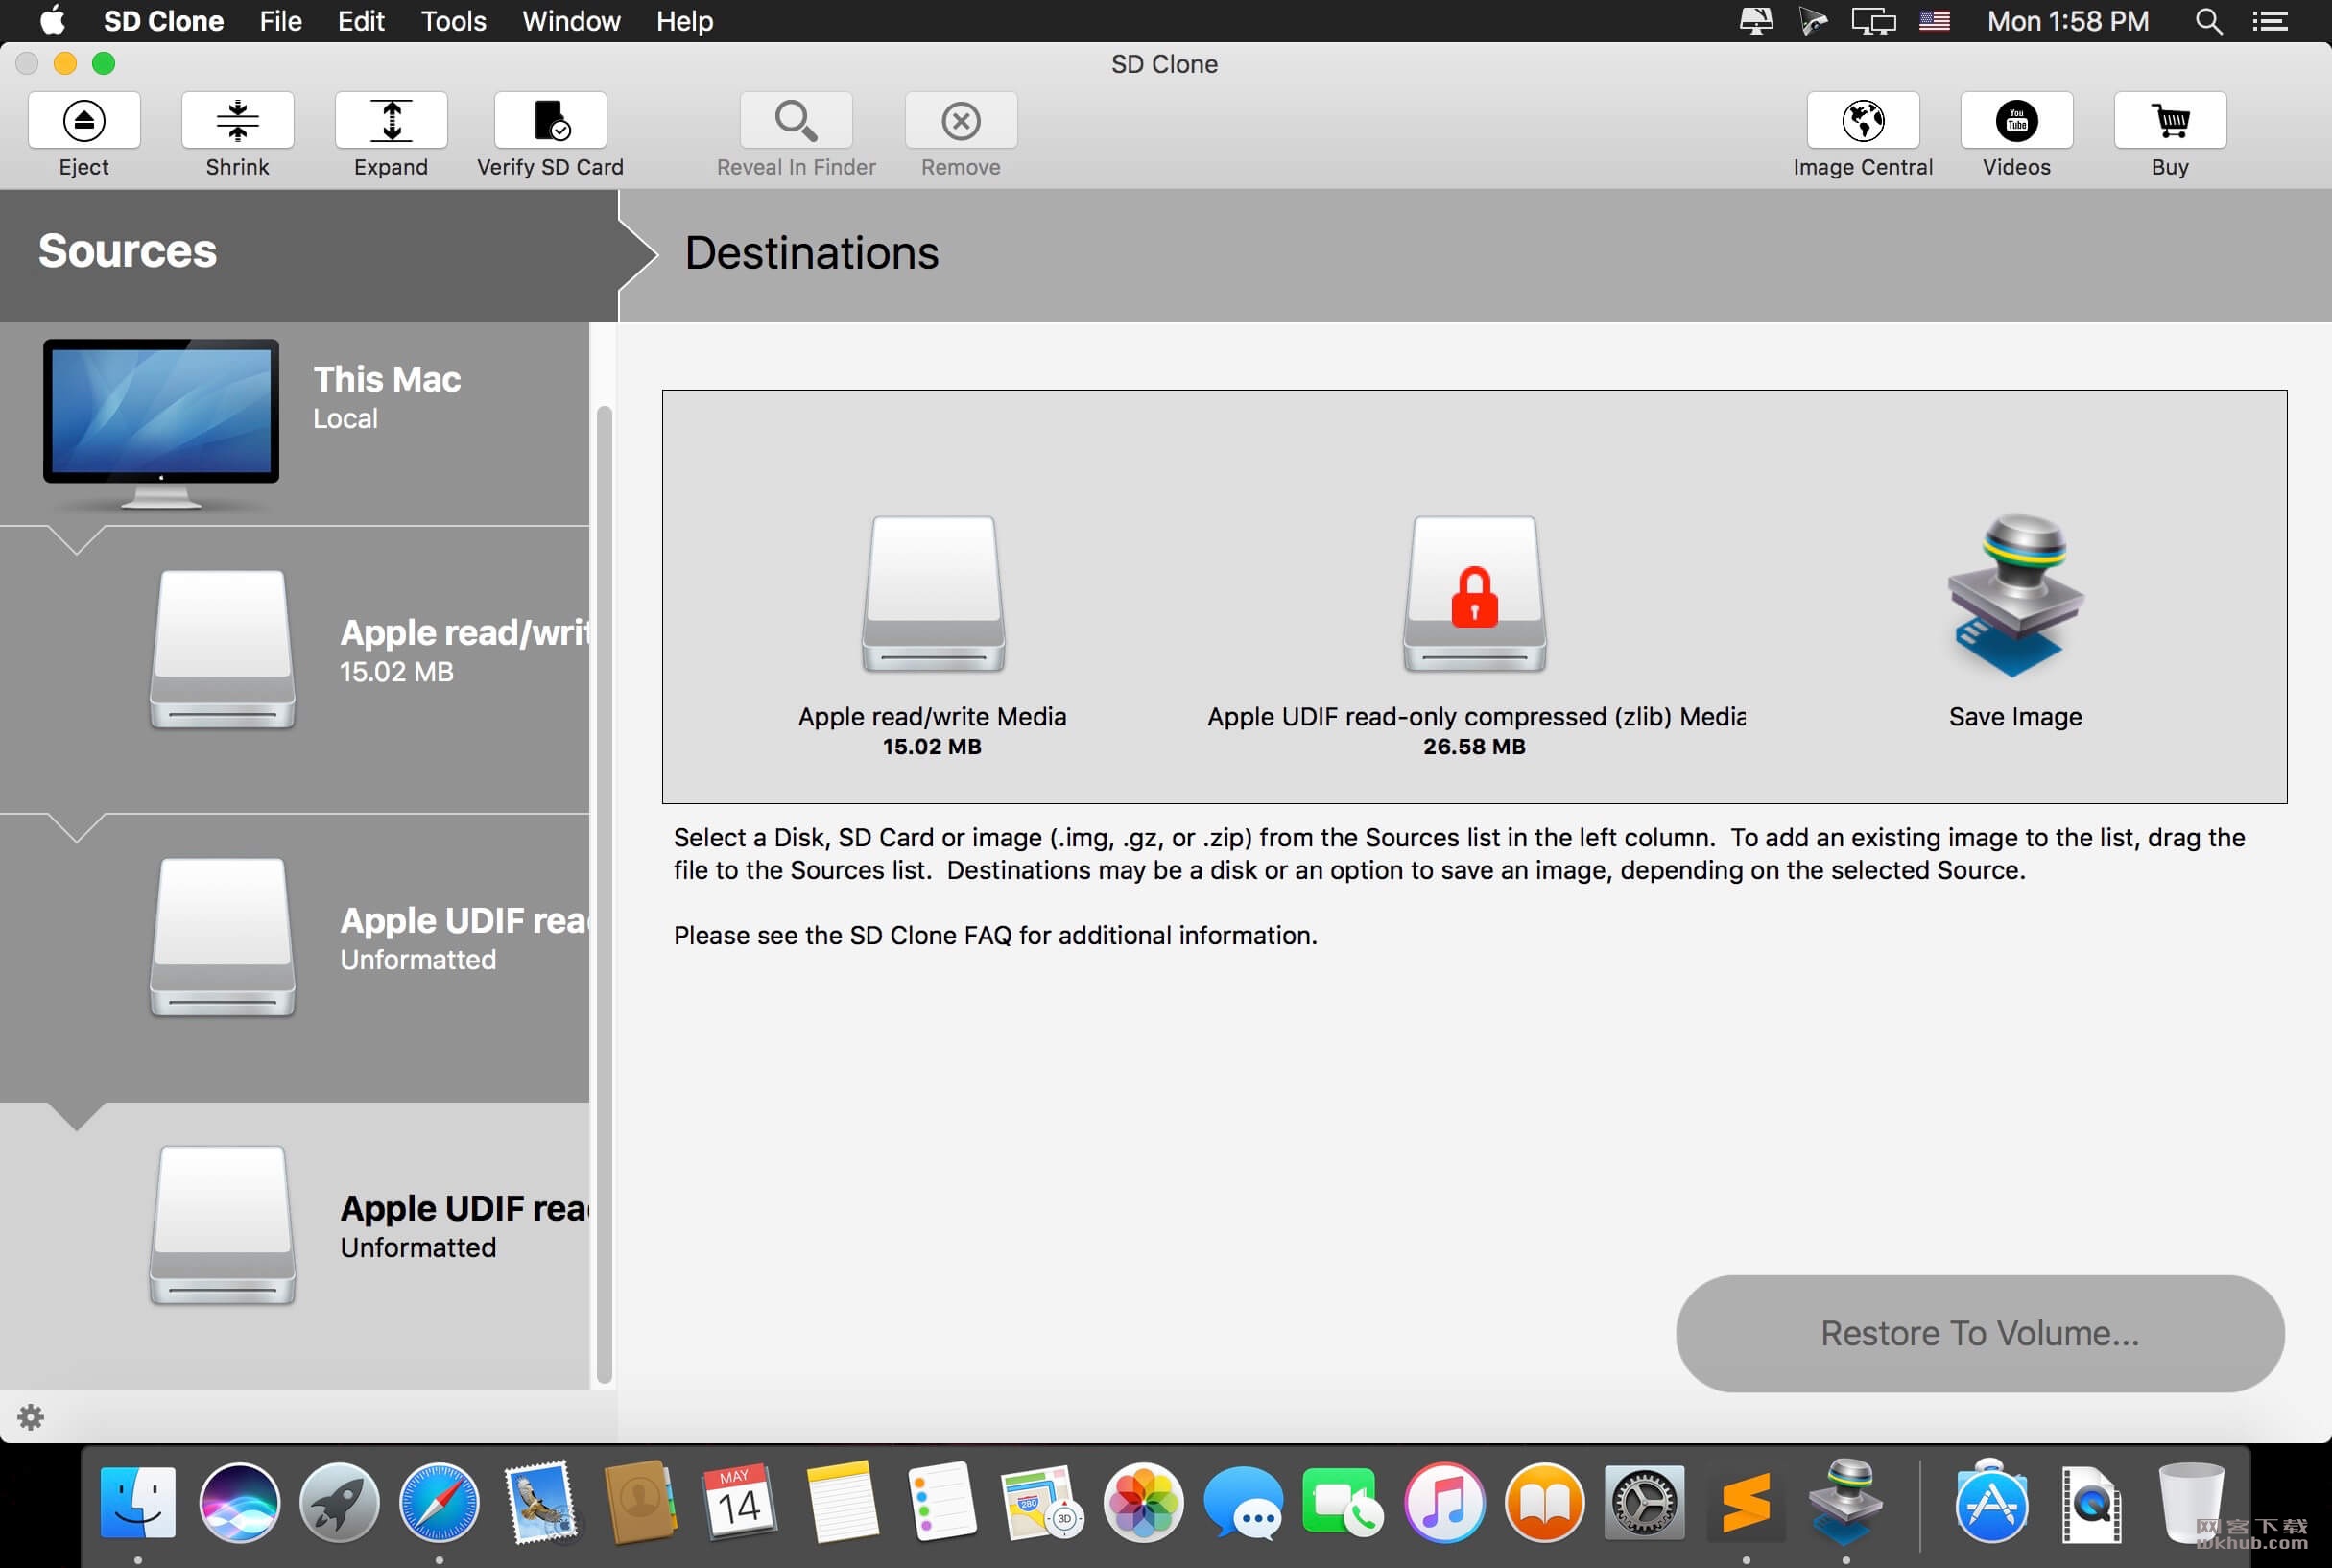This screenshot has width=2332, height=1568.
Task: Click the 26.58 MB size label
Action: click(1474, 746)
